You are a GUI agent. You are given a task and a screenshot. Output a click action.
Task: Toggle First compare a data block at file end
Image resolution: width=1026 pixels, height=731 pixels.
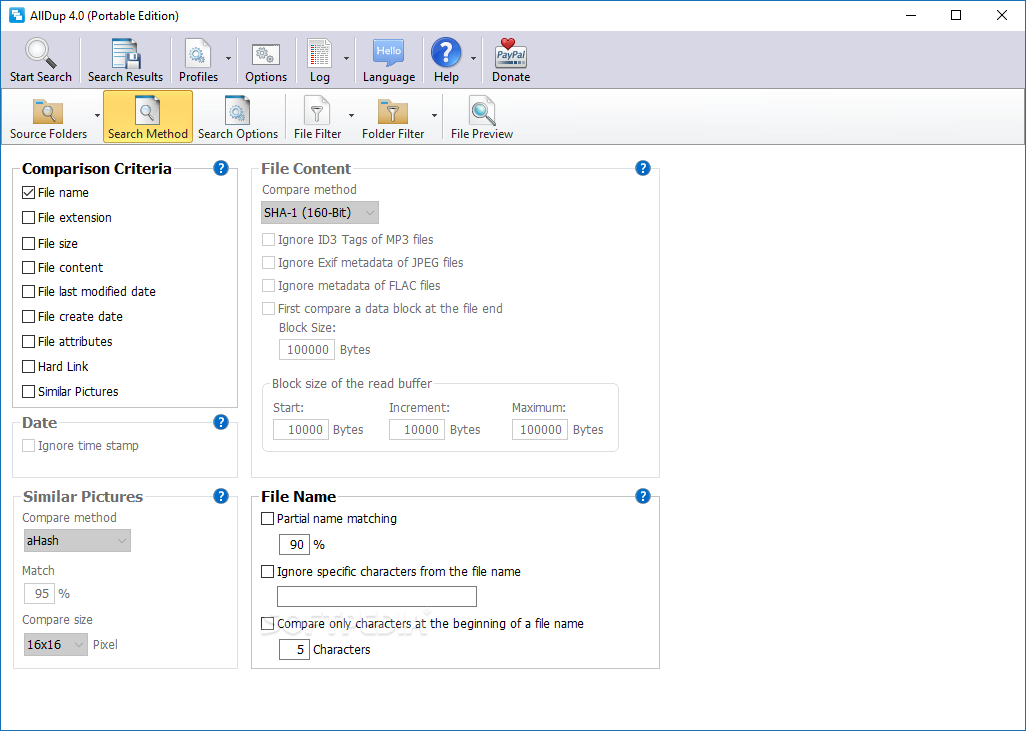point(268,308)
